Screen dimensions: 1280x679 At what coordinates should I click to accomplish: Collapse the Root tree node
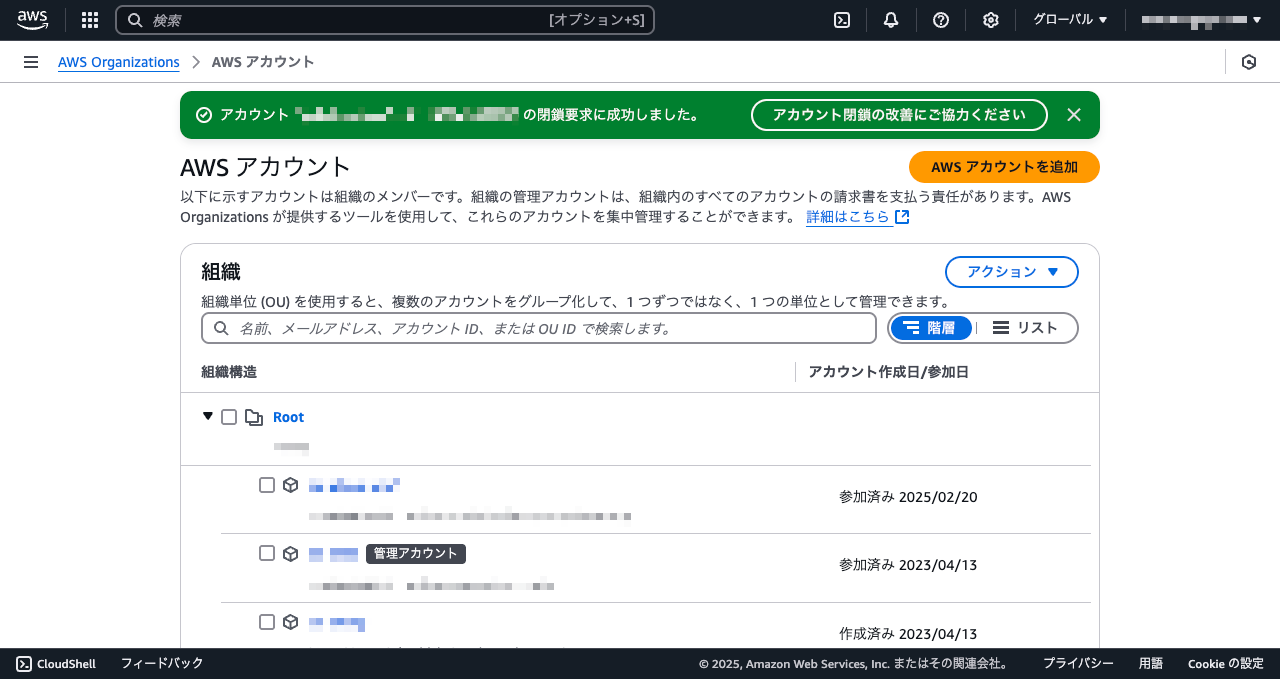click(208, 416)
